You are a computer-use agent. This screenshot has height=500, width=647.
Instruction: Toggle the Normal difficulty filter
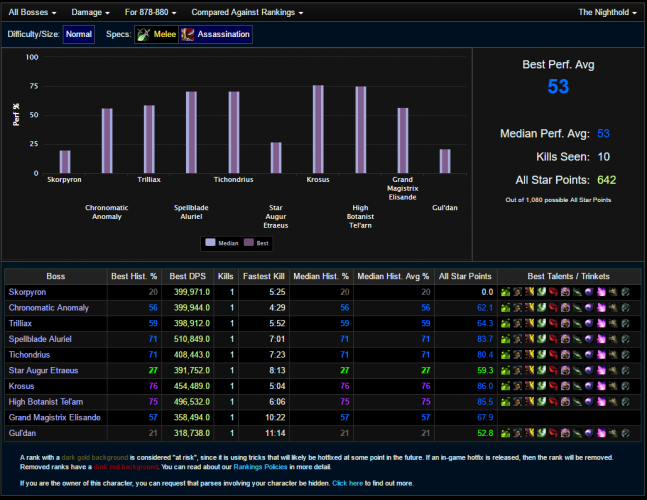pyautogui.click(x=79, y=34)
